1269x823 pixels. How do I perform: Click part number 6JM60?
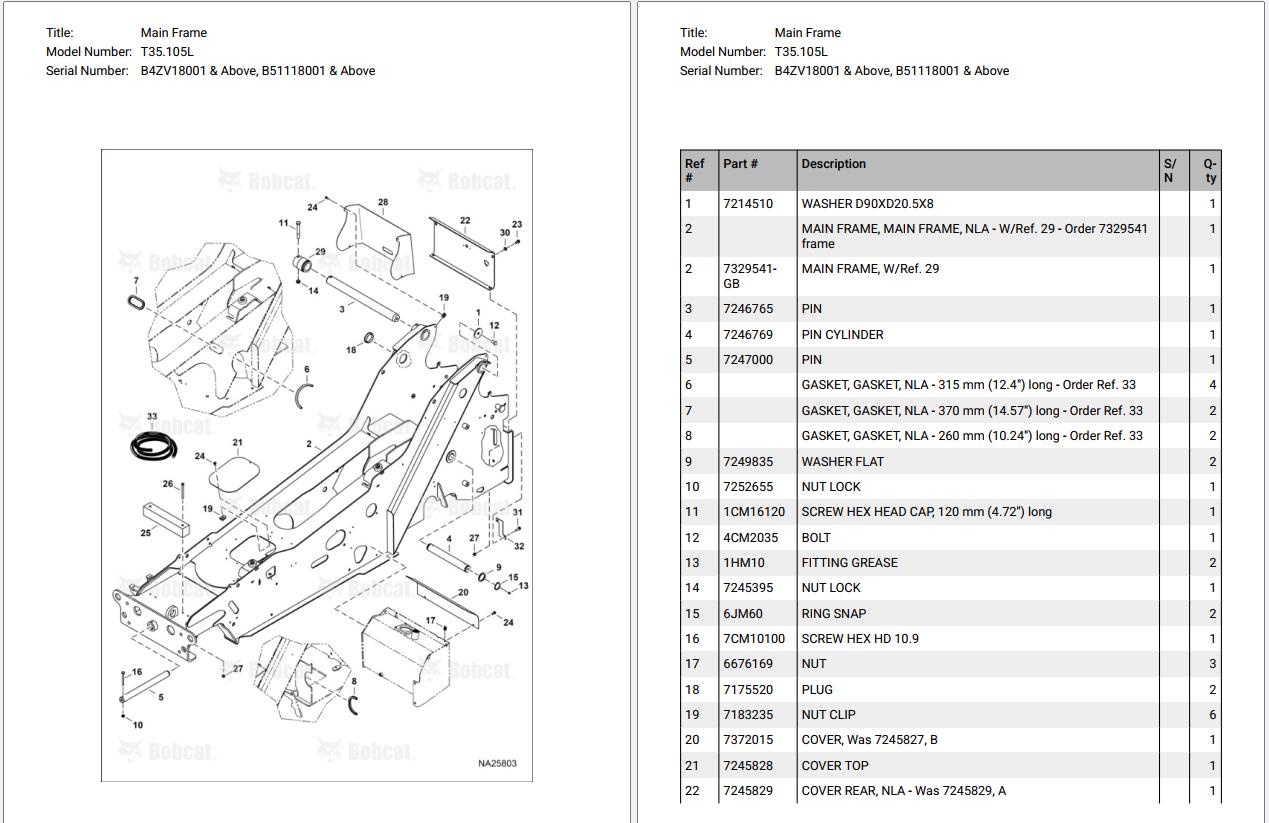click(742, 614)
